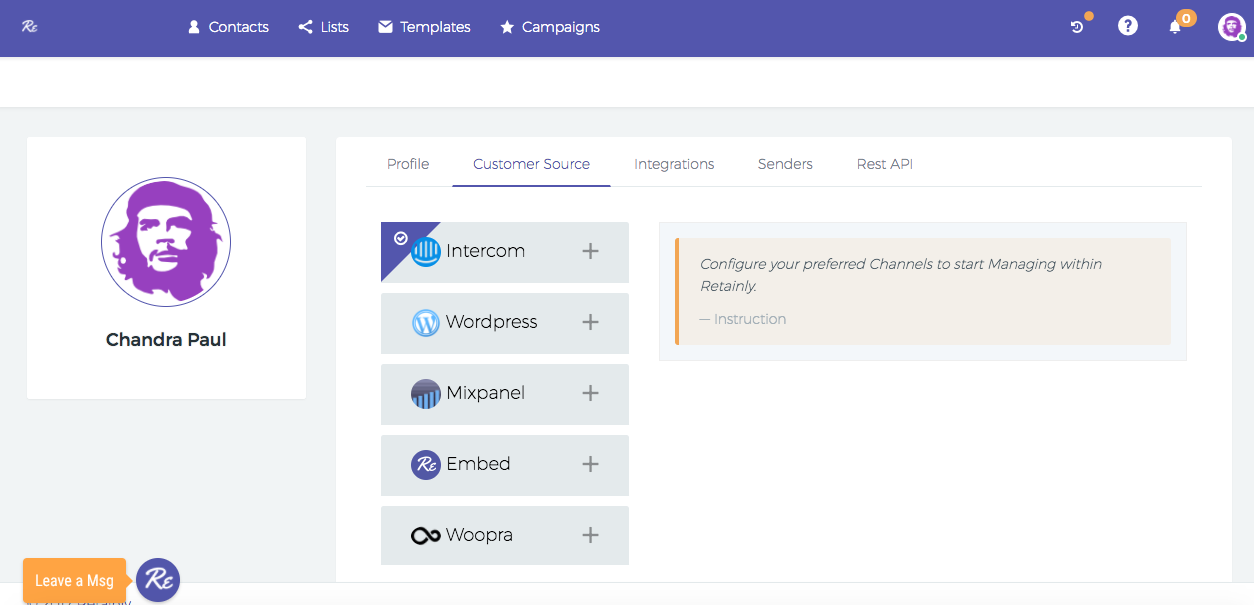Click the Woopra label text
This screenshot has width=1254, height=605.
[480, 535]
